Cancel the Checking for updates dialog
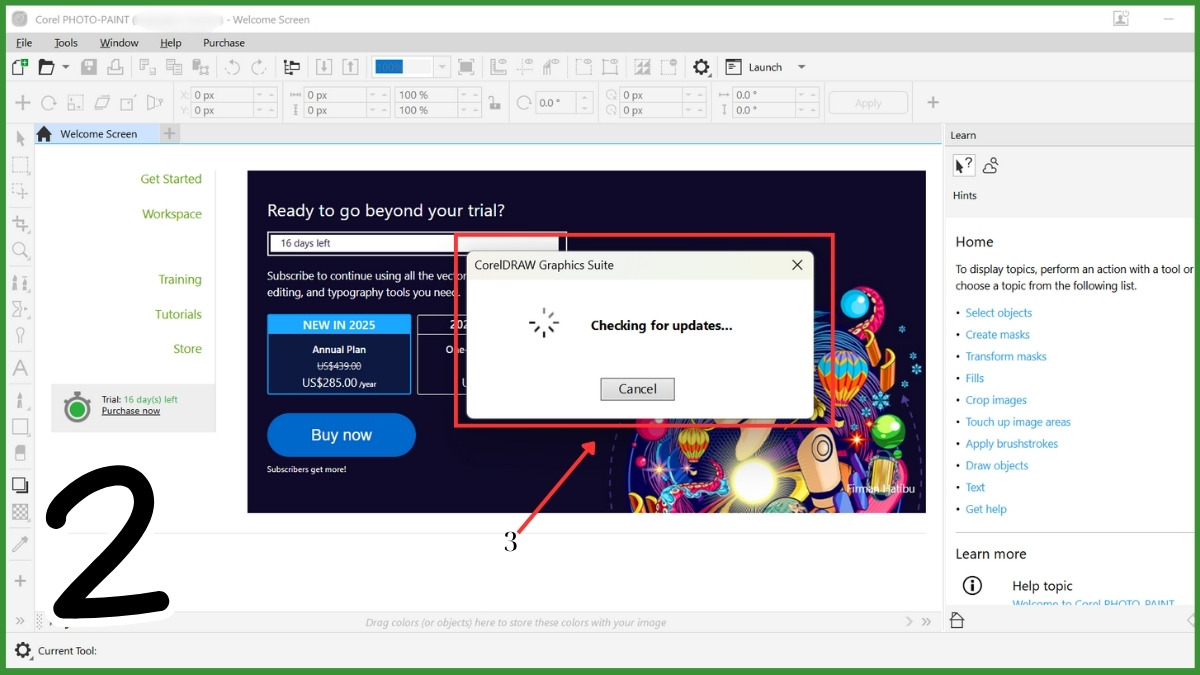The width and height of the screenshot is (1200, 675). click(x=637, y=389)
